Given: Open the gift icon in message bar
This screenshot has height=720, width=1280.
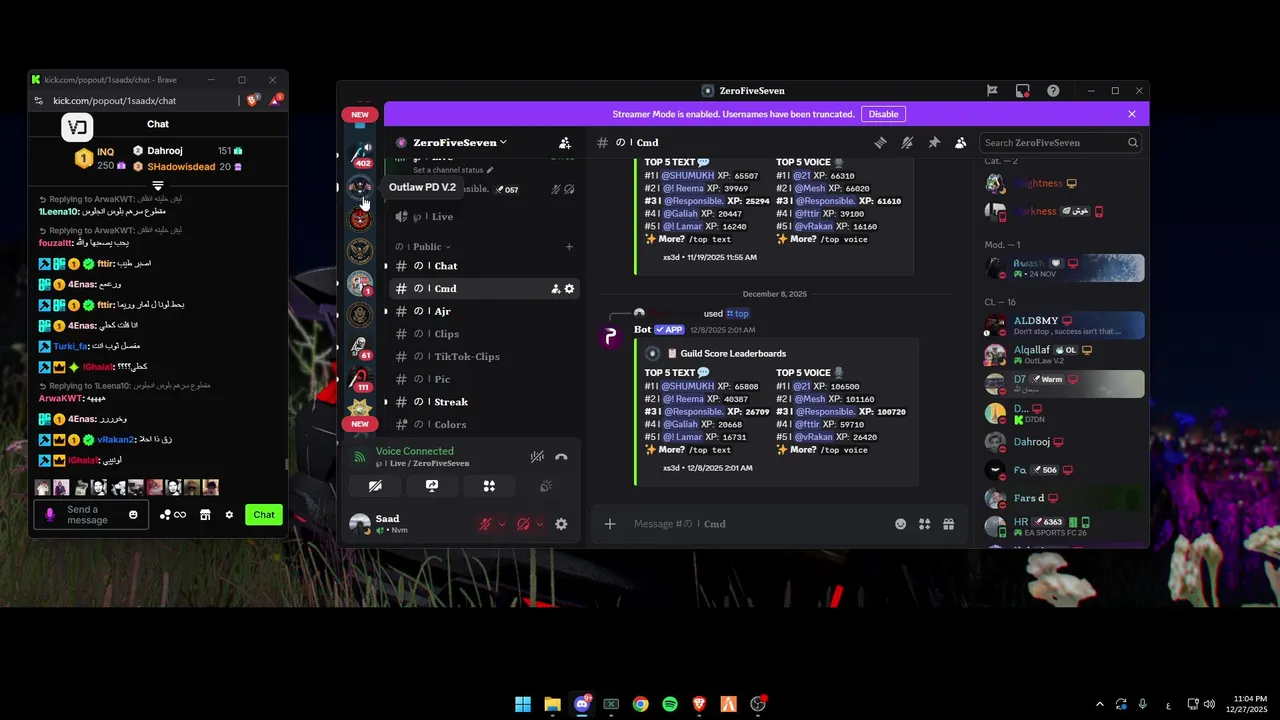Looking at the screenshot, I should pos(948,524).
